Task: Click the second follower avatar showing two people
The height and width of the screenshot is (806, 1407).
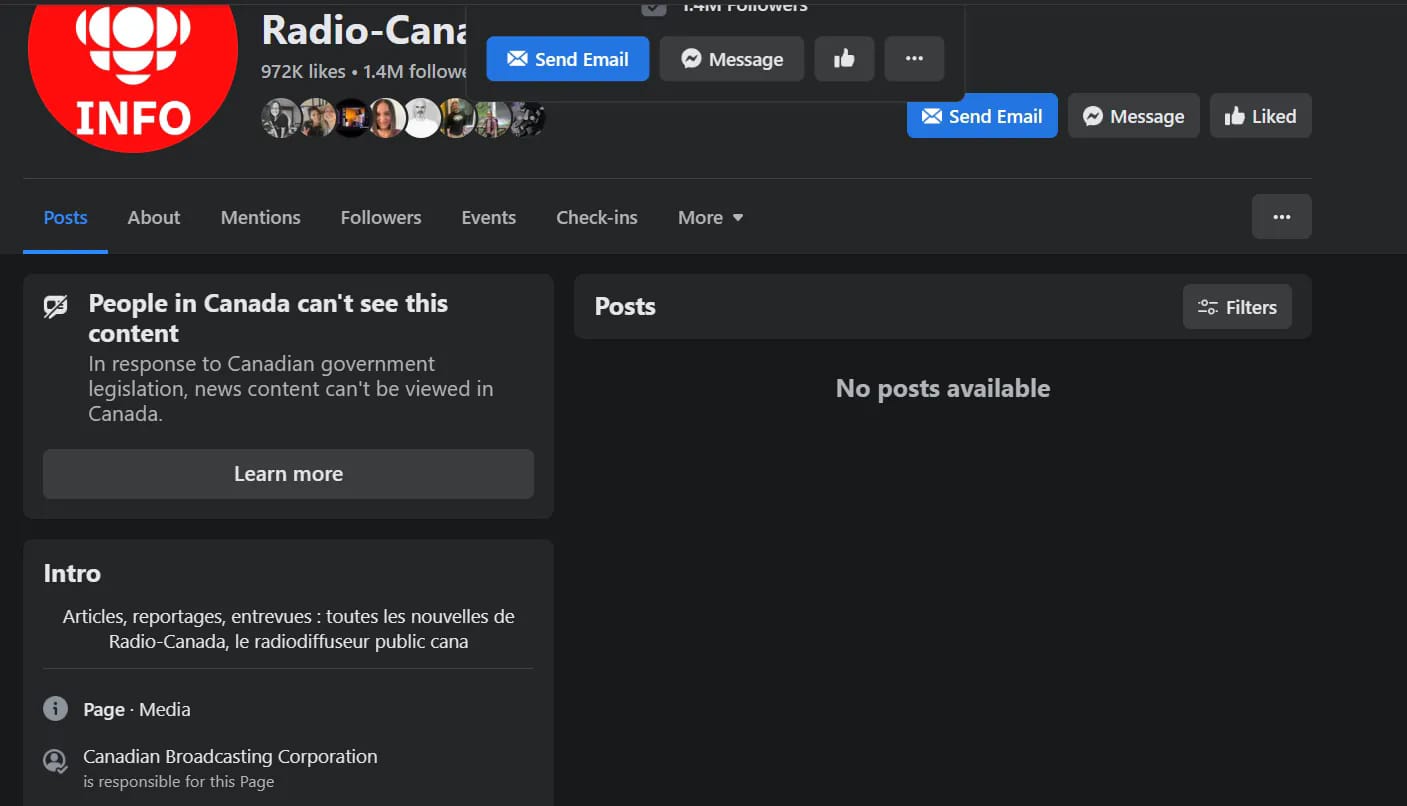Action: [316, 118]
